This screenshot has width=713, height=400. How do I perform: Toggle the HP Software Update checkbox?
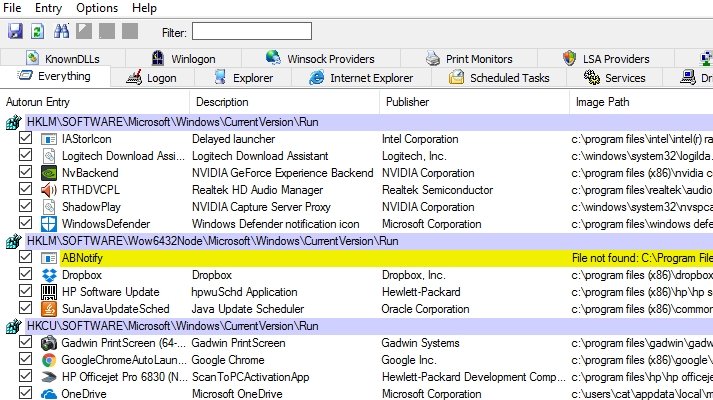tap(25, 291)
